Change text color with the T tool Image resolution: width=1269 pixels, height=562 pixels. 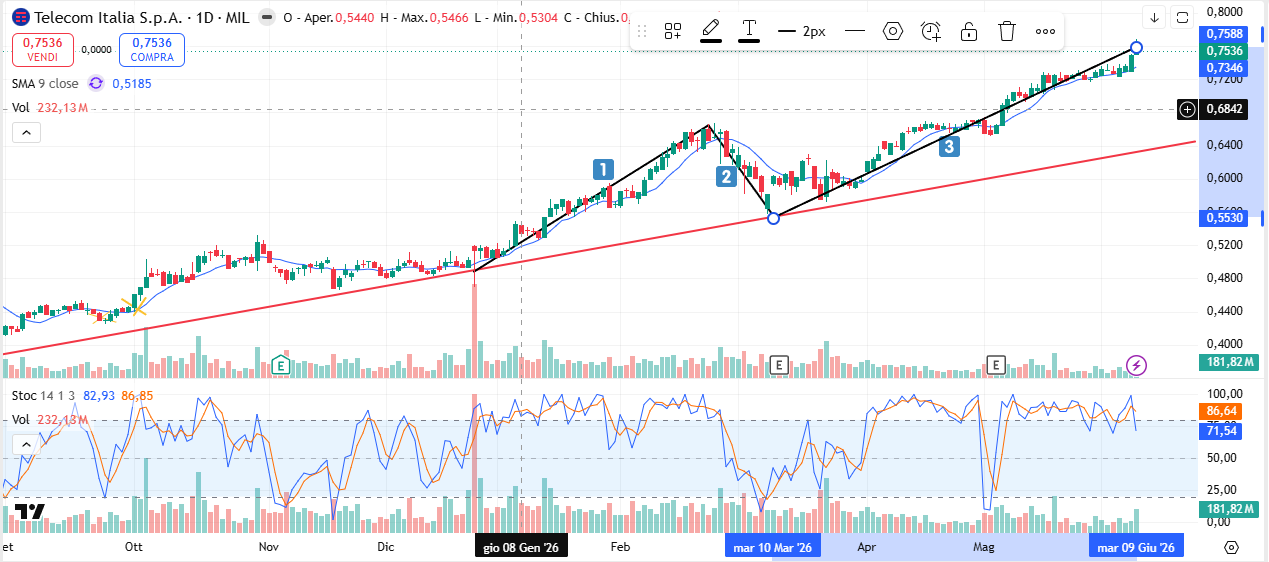click(749, 31)
